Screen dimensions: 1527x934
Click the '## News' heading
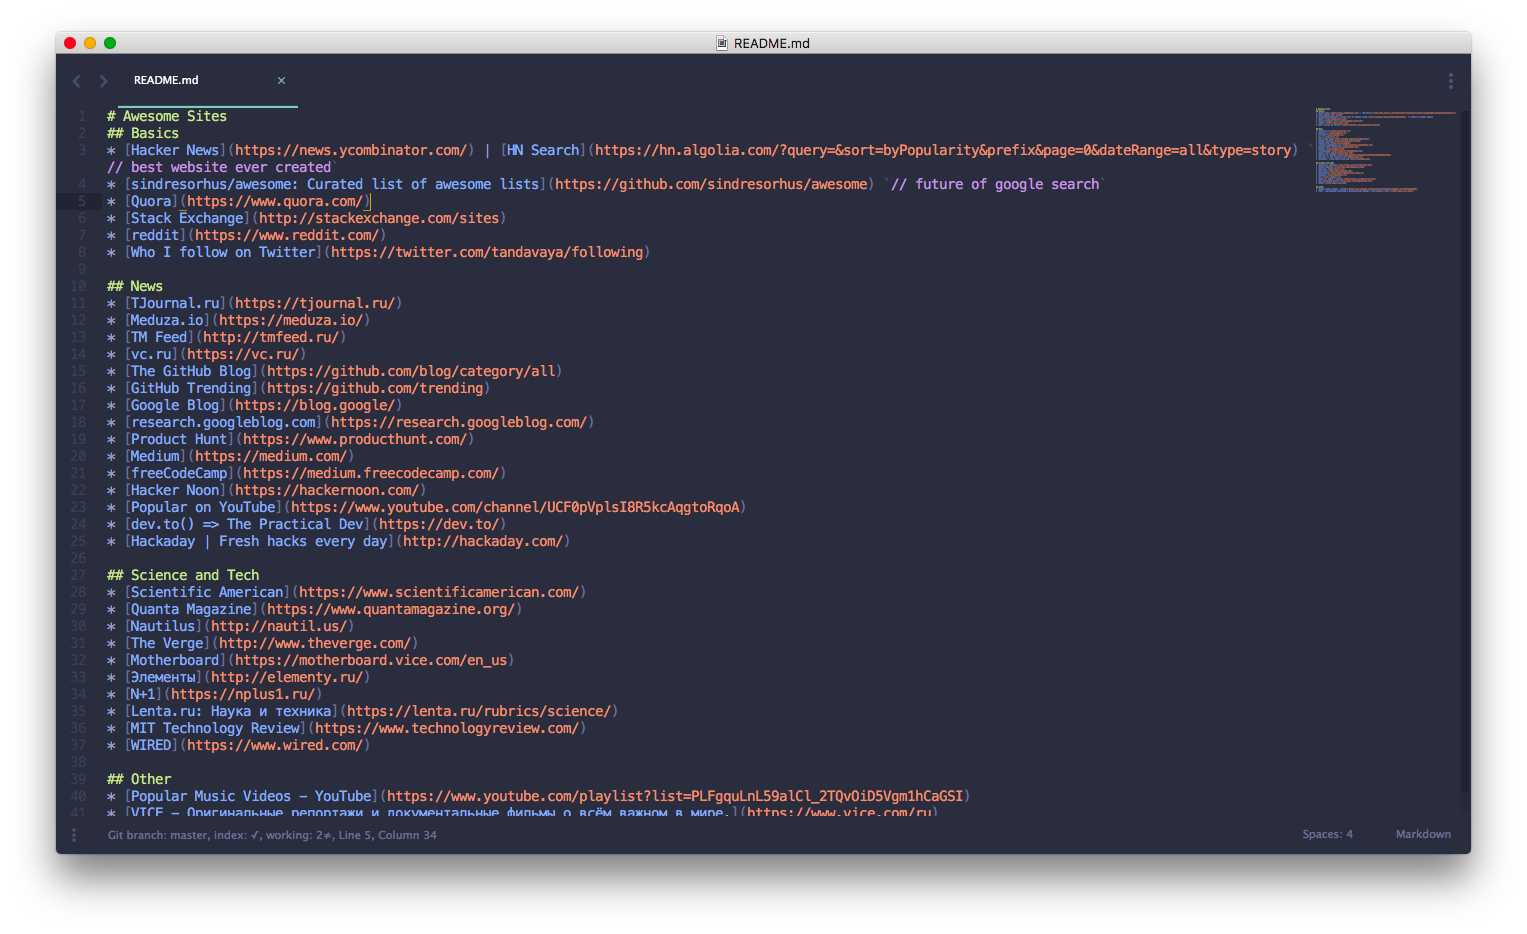point(135,286)
